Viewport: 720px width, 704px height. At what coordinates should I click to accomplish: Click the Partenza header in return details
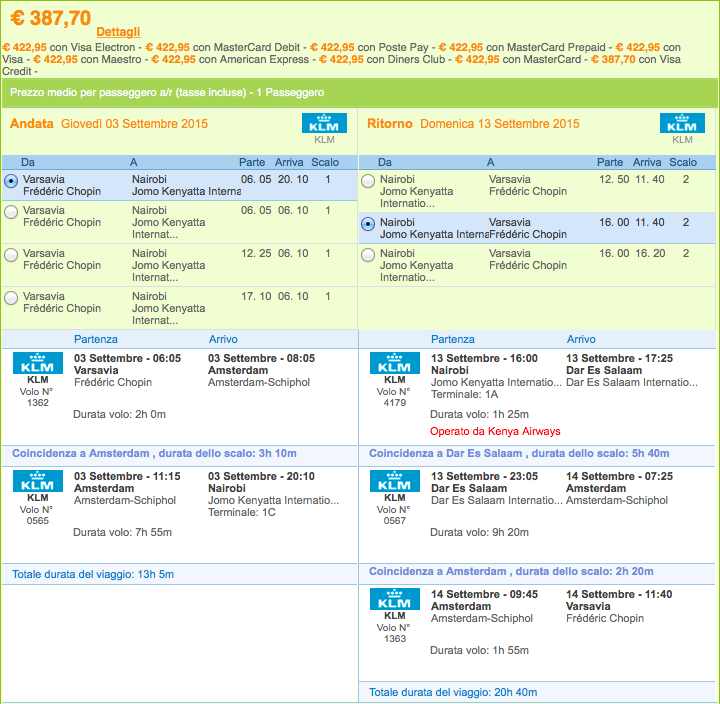click(452, 339)
